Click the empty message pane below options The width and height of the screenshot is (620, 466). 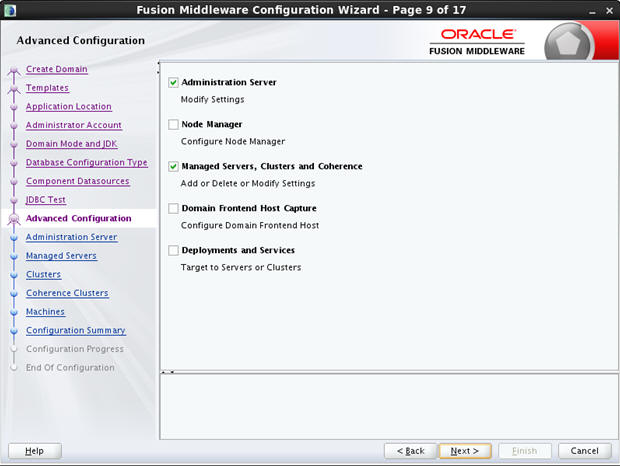tap(389, 406)
